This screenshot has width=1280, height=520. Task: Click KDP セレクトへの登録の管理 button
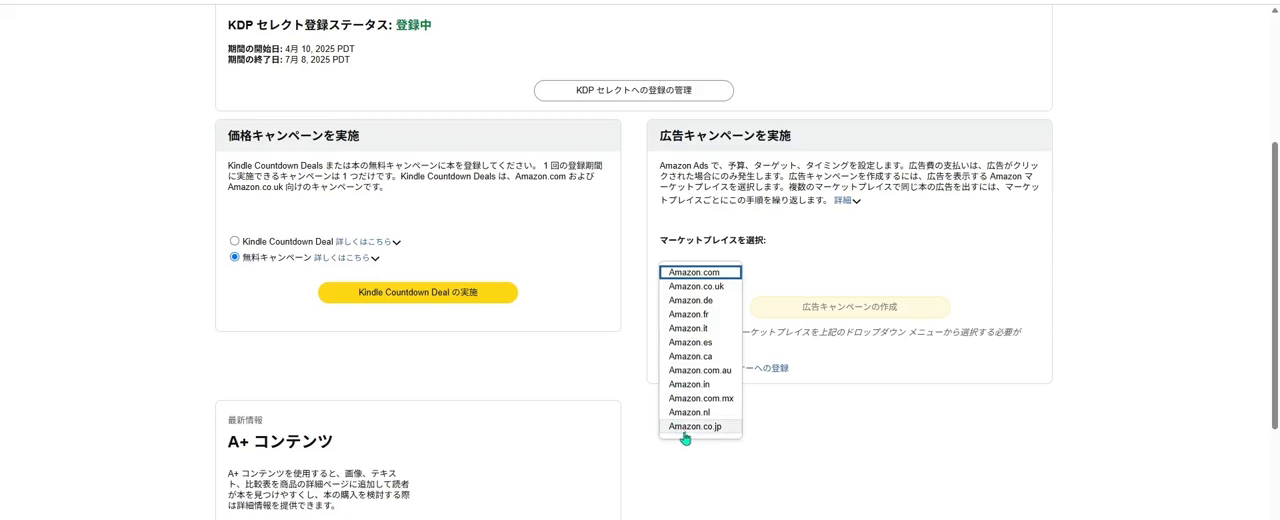634,91
